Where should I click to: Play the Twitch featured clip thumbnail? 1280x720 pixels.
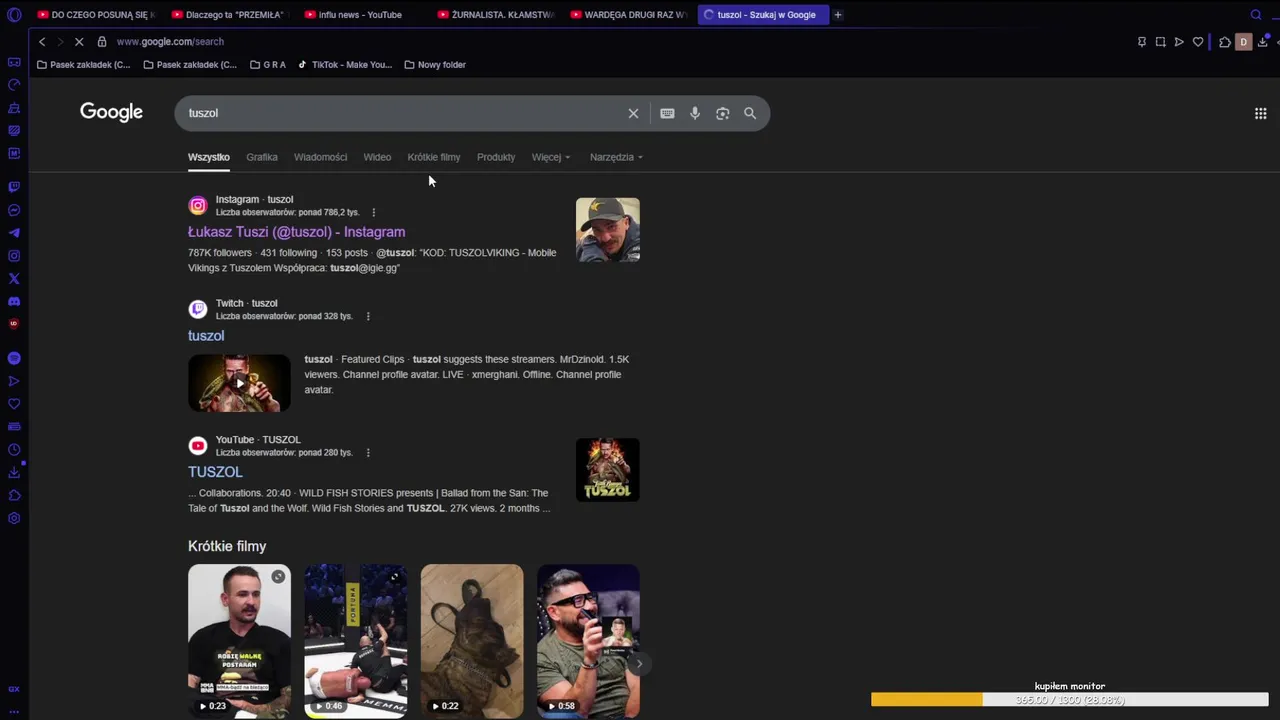point(239,382)
